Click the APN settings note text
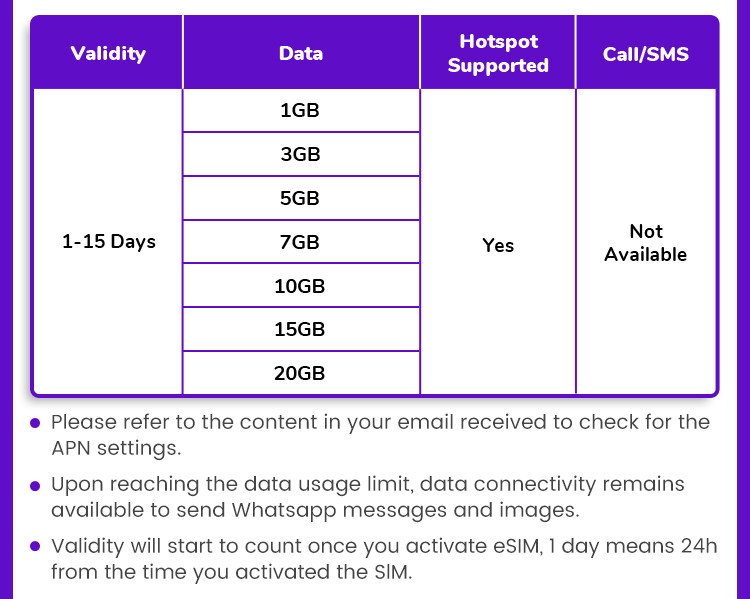 coord(381,435)
